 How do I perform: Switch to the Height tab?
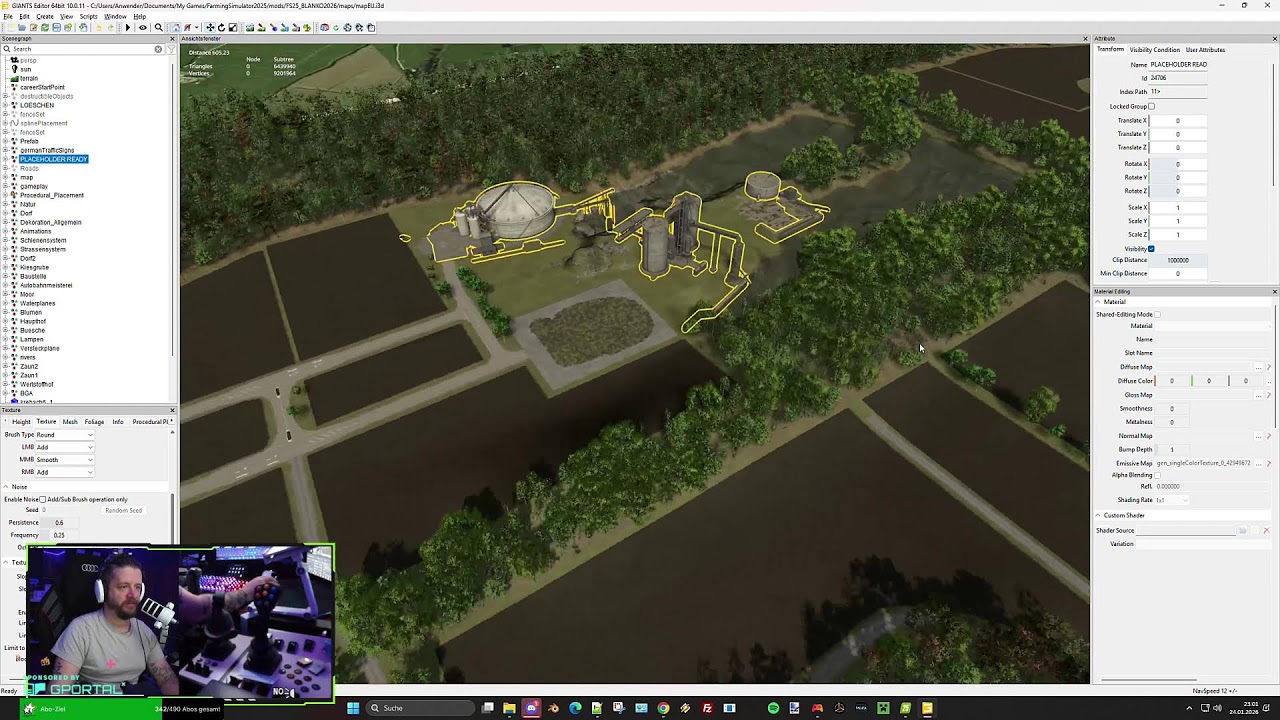pyautogui.click(x=21, y=422)
